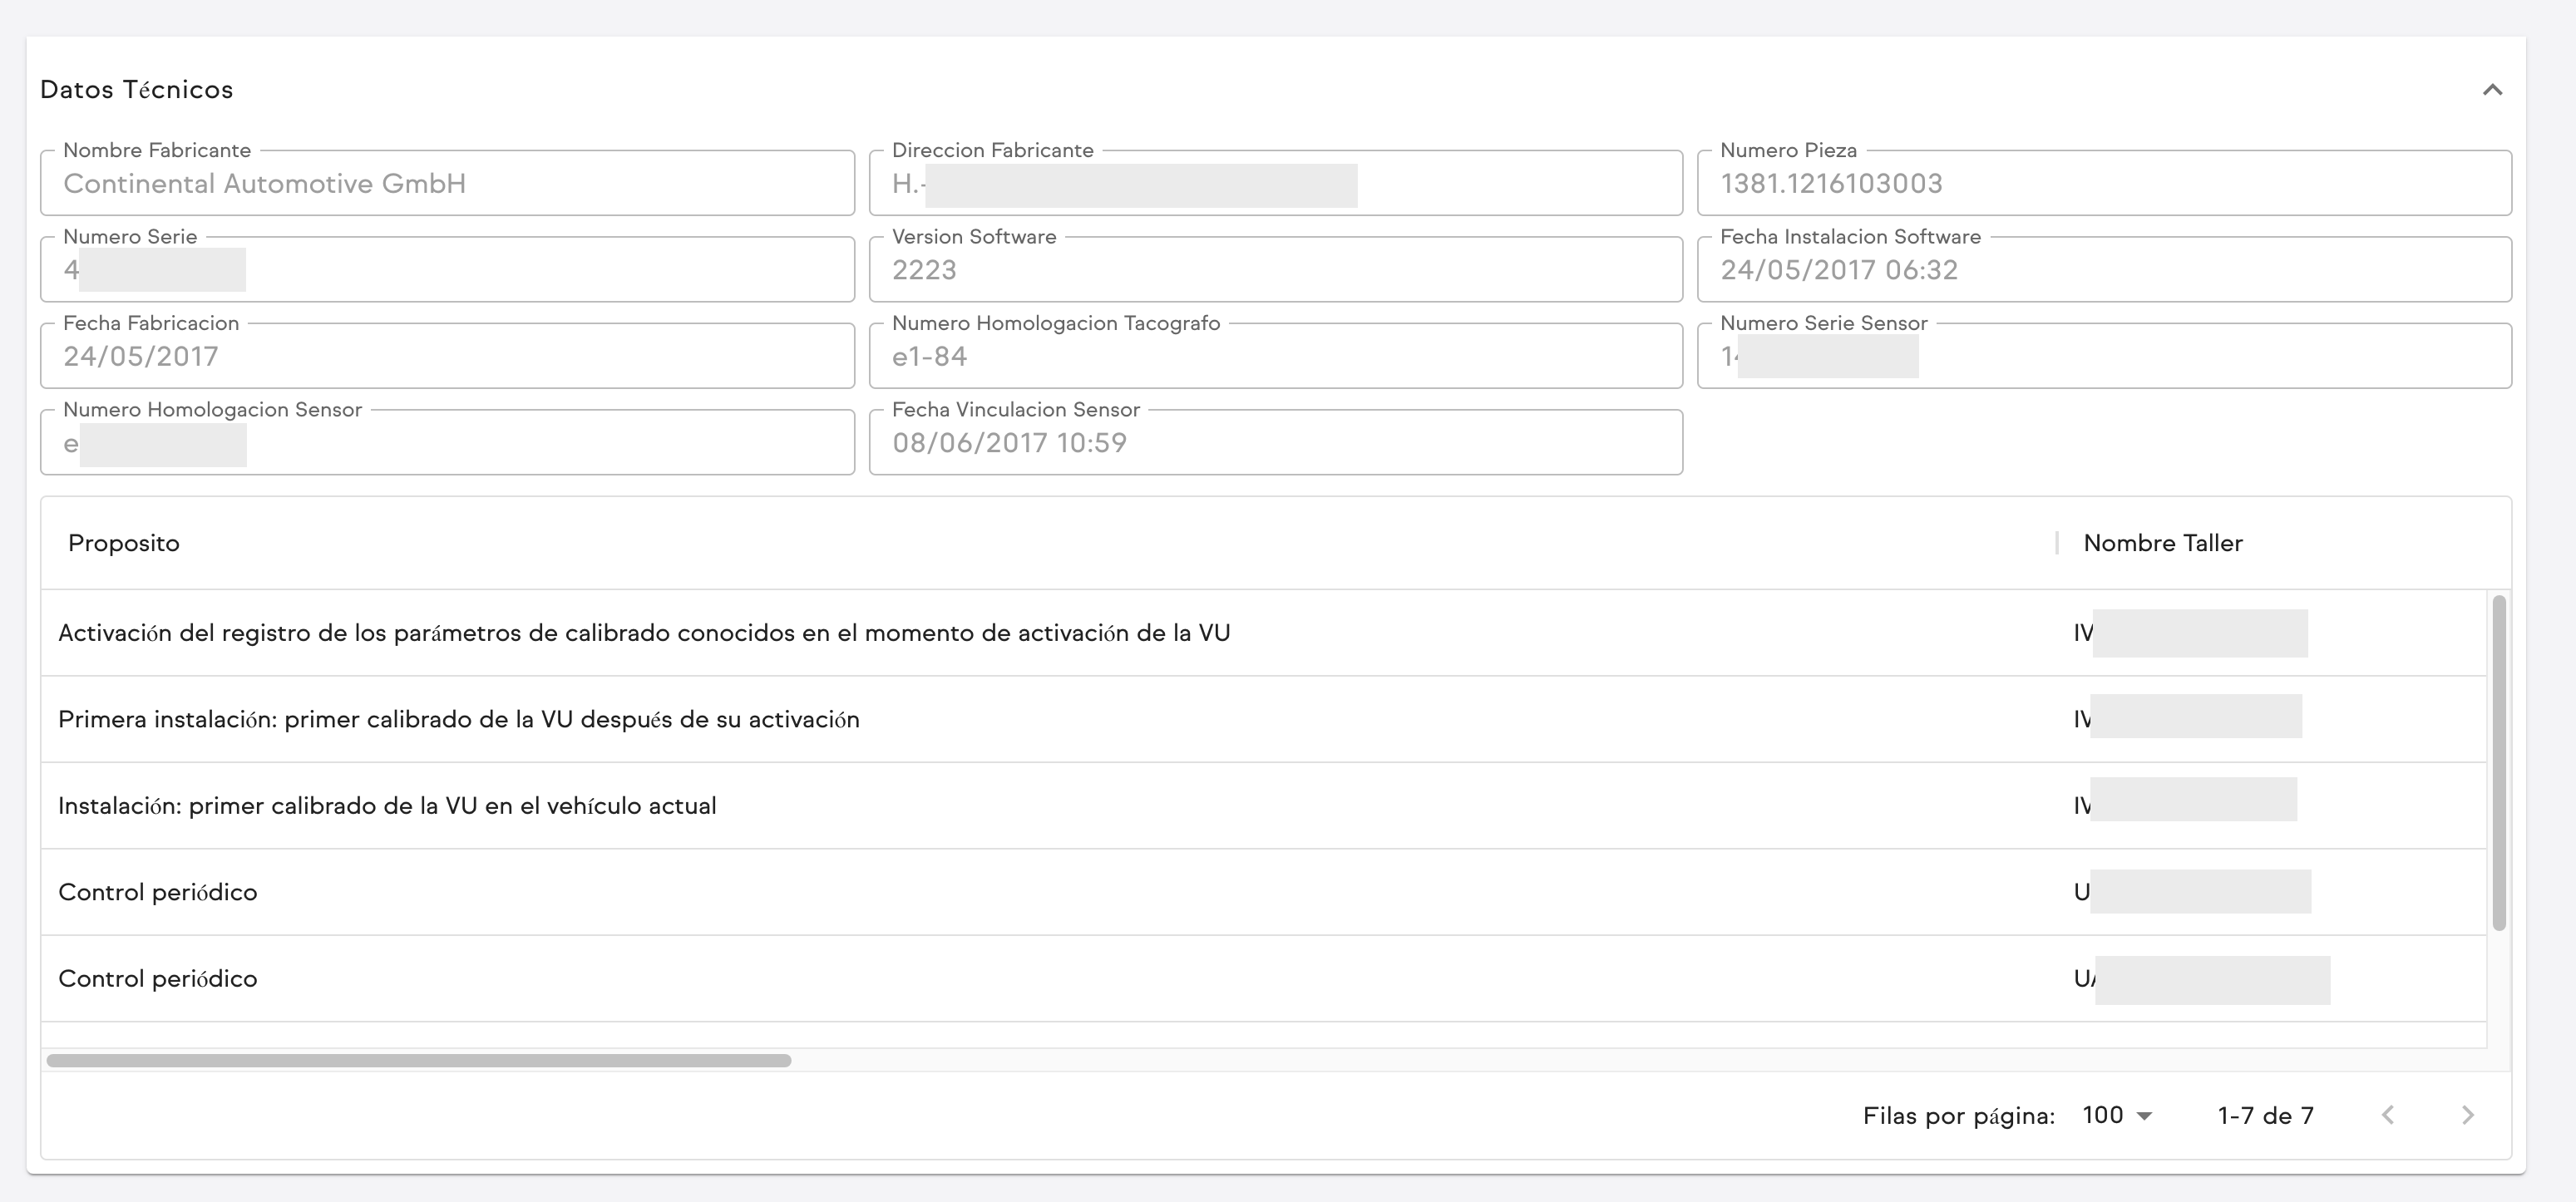Click the vertical table scrollbar
Image resolution: width=2576 pixels, height=1202 pixels.
pyautogui.click(x=2499, y=762)
